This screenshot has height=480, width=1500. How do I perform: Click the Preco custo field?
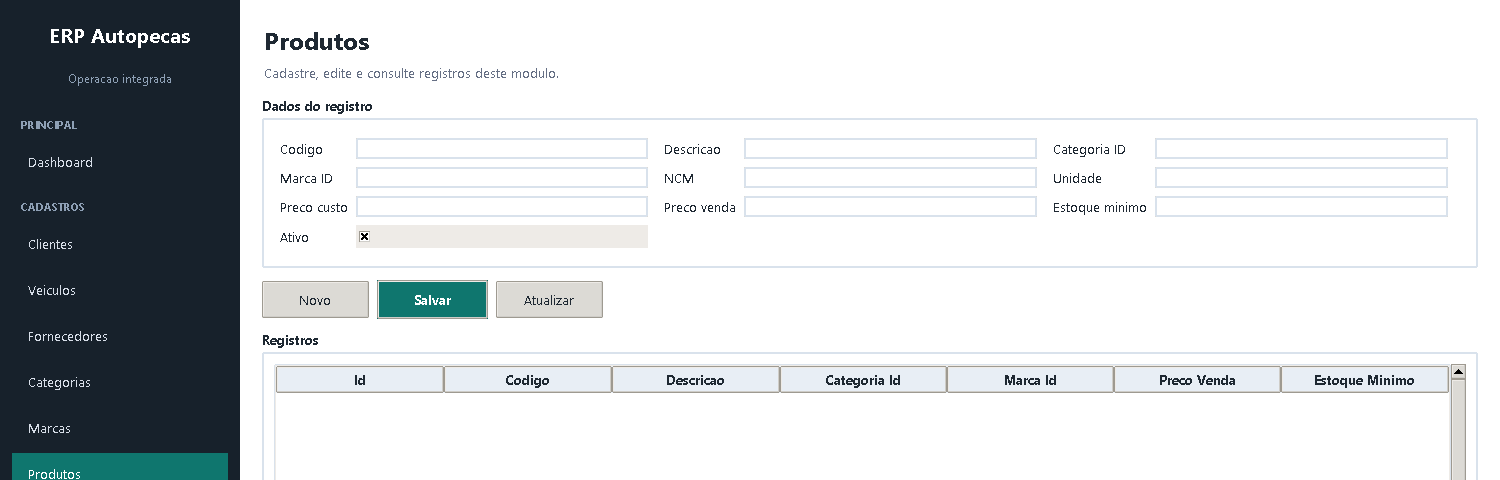pos(502,207)
